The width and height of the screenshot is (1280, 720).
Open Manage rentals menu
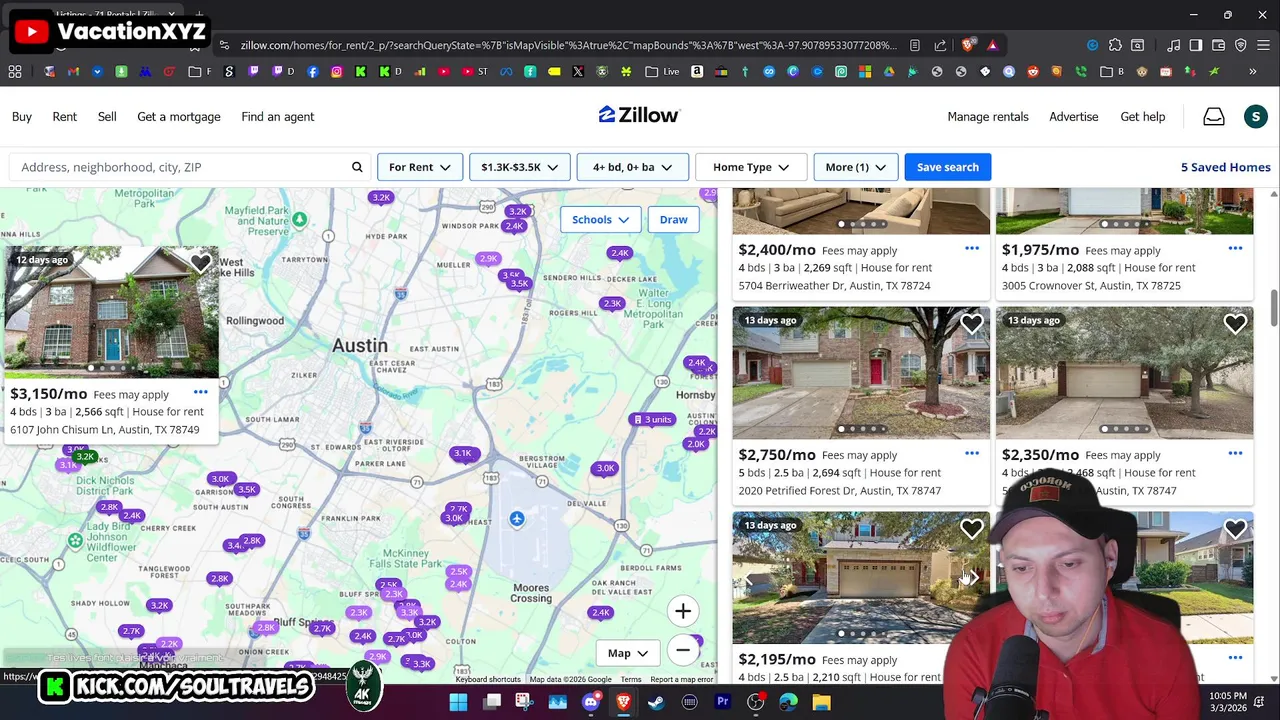[x=988, y=117]
